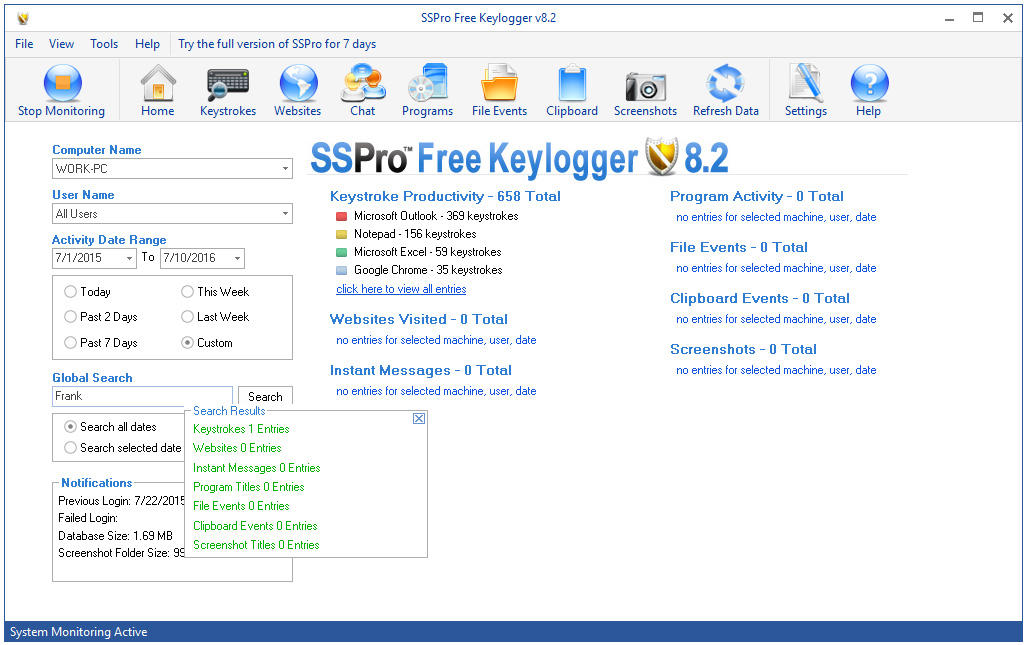Choose the Last Week radio button
The width and height of the screenshot is (1028, 645).
[x=188, y=317]
